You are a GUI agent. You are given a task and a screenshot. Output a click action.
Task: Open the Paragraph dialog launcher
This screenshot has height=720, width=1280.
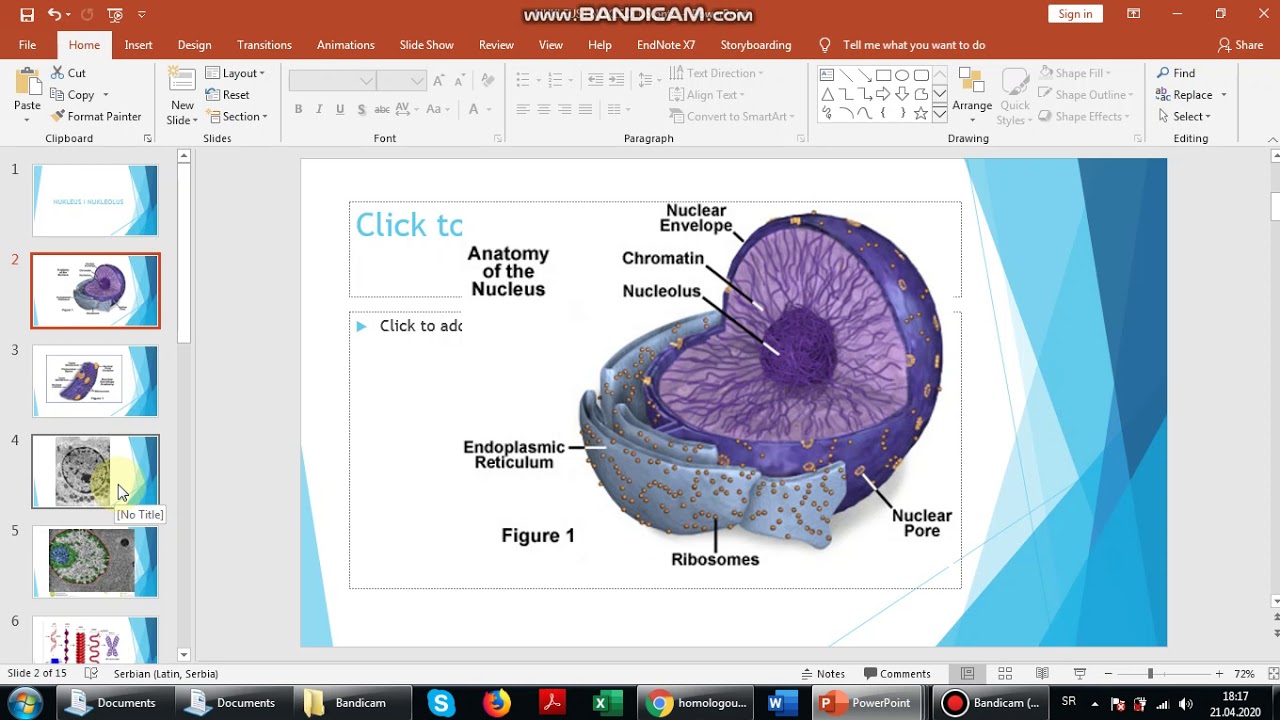tap(801, 139)
